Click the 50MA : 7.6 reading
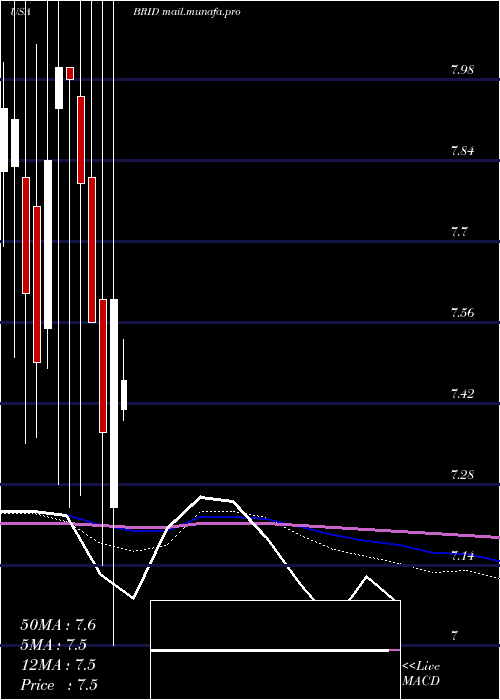 (x=58, y=625)
